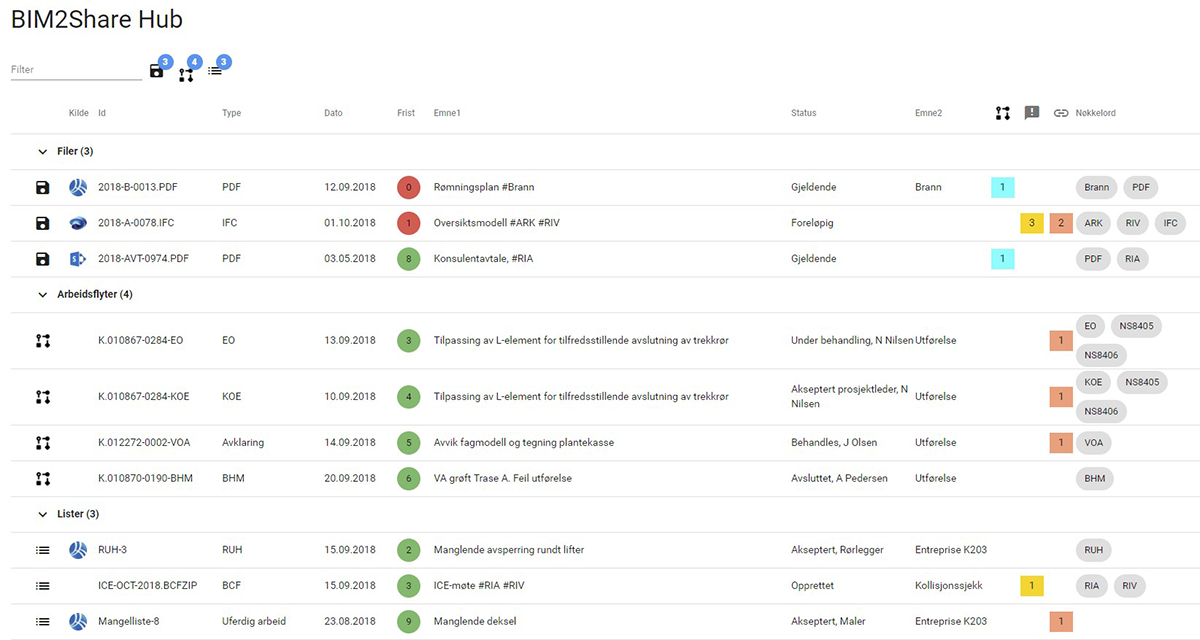This screenshot has width=1200, height=640.
Task: Click the BHM keyword chip
Action: 1095,478
